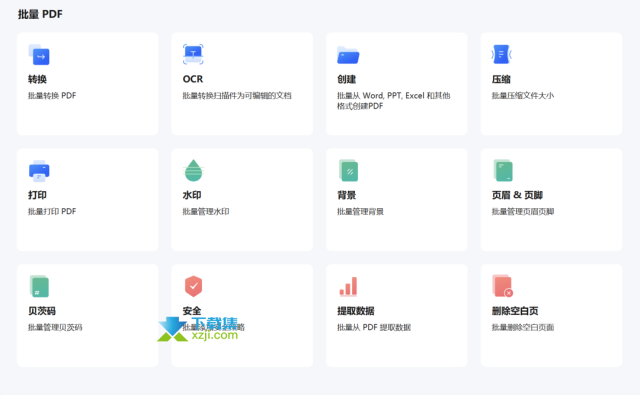
Task: Click the text 批量管理水印
Action: [x=206, y=211]
